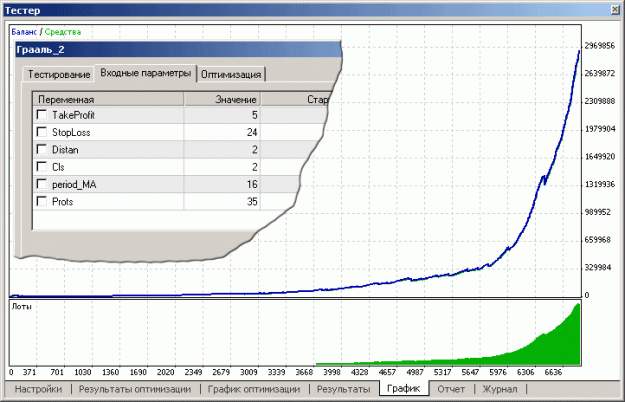Image resolution: width=625 pixels, height=402 pixels.
Task: Click the Prots variable name
Action: [x=62, y=202]
